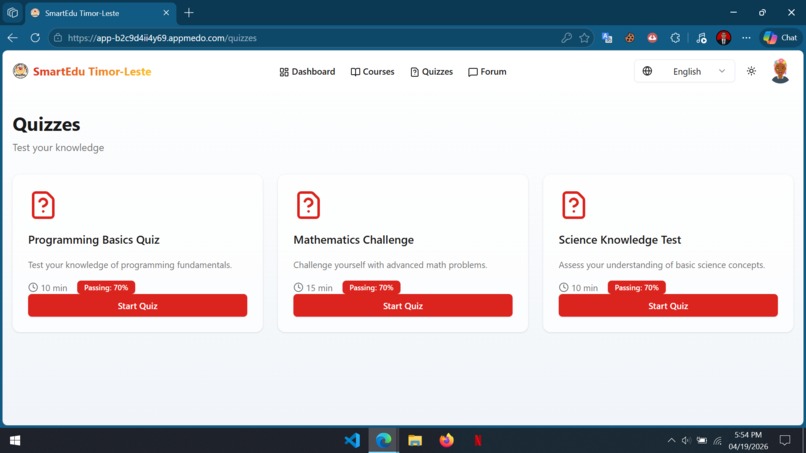Image resolution: width=806 pixels, height=453 pixels.
Task: Click the browser back arrow
Action: [x=12, y=38]
